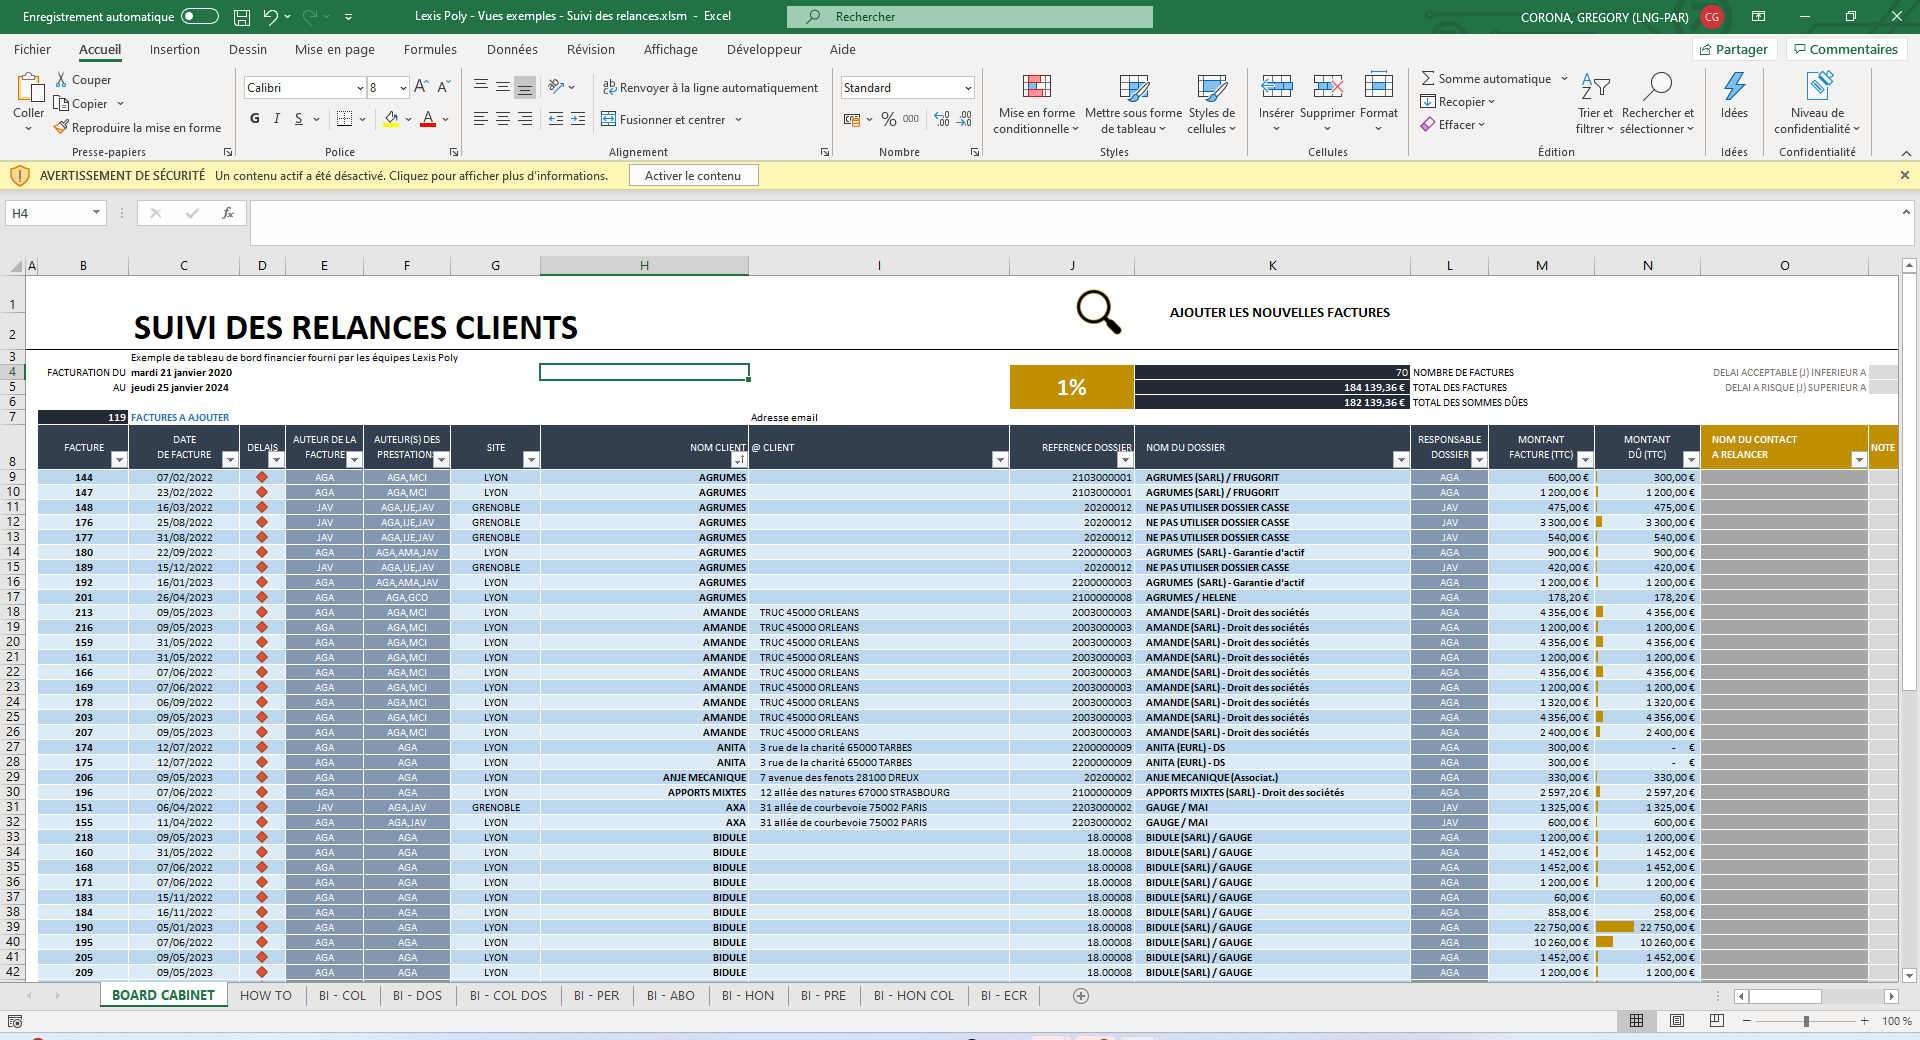
Task: Click the FACTURES A AJOUTER link
Action: (180, 418)
